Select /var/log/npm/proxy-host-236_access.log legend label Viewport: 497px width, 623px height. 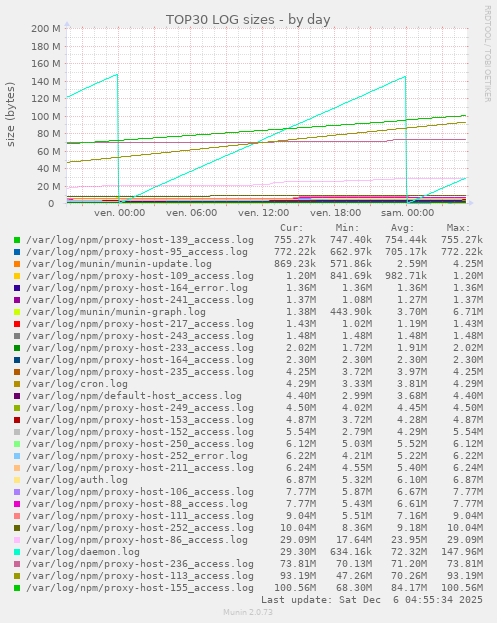(x=140, y=564)
